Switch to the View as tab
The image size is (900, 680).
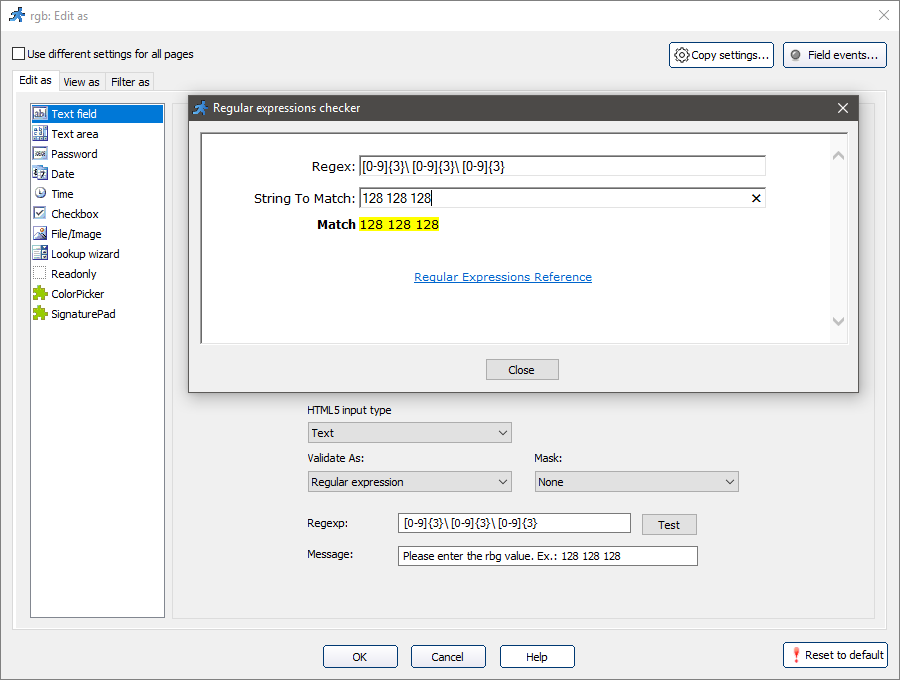[x=81, y=82]
